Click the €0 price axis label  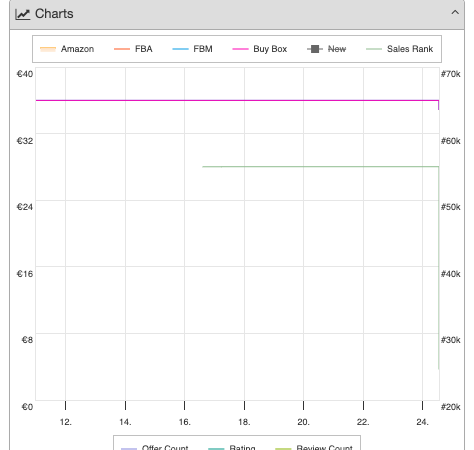point(27,407)
